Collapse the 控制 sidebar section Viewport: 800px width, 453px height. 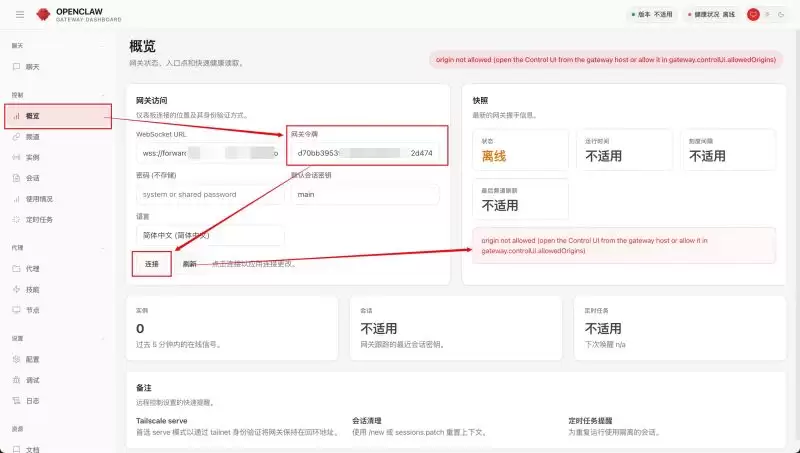coord(58,95)
